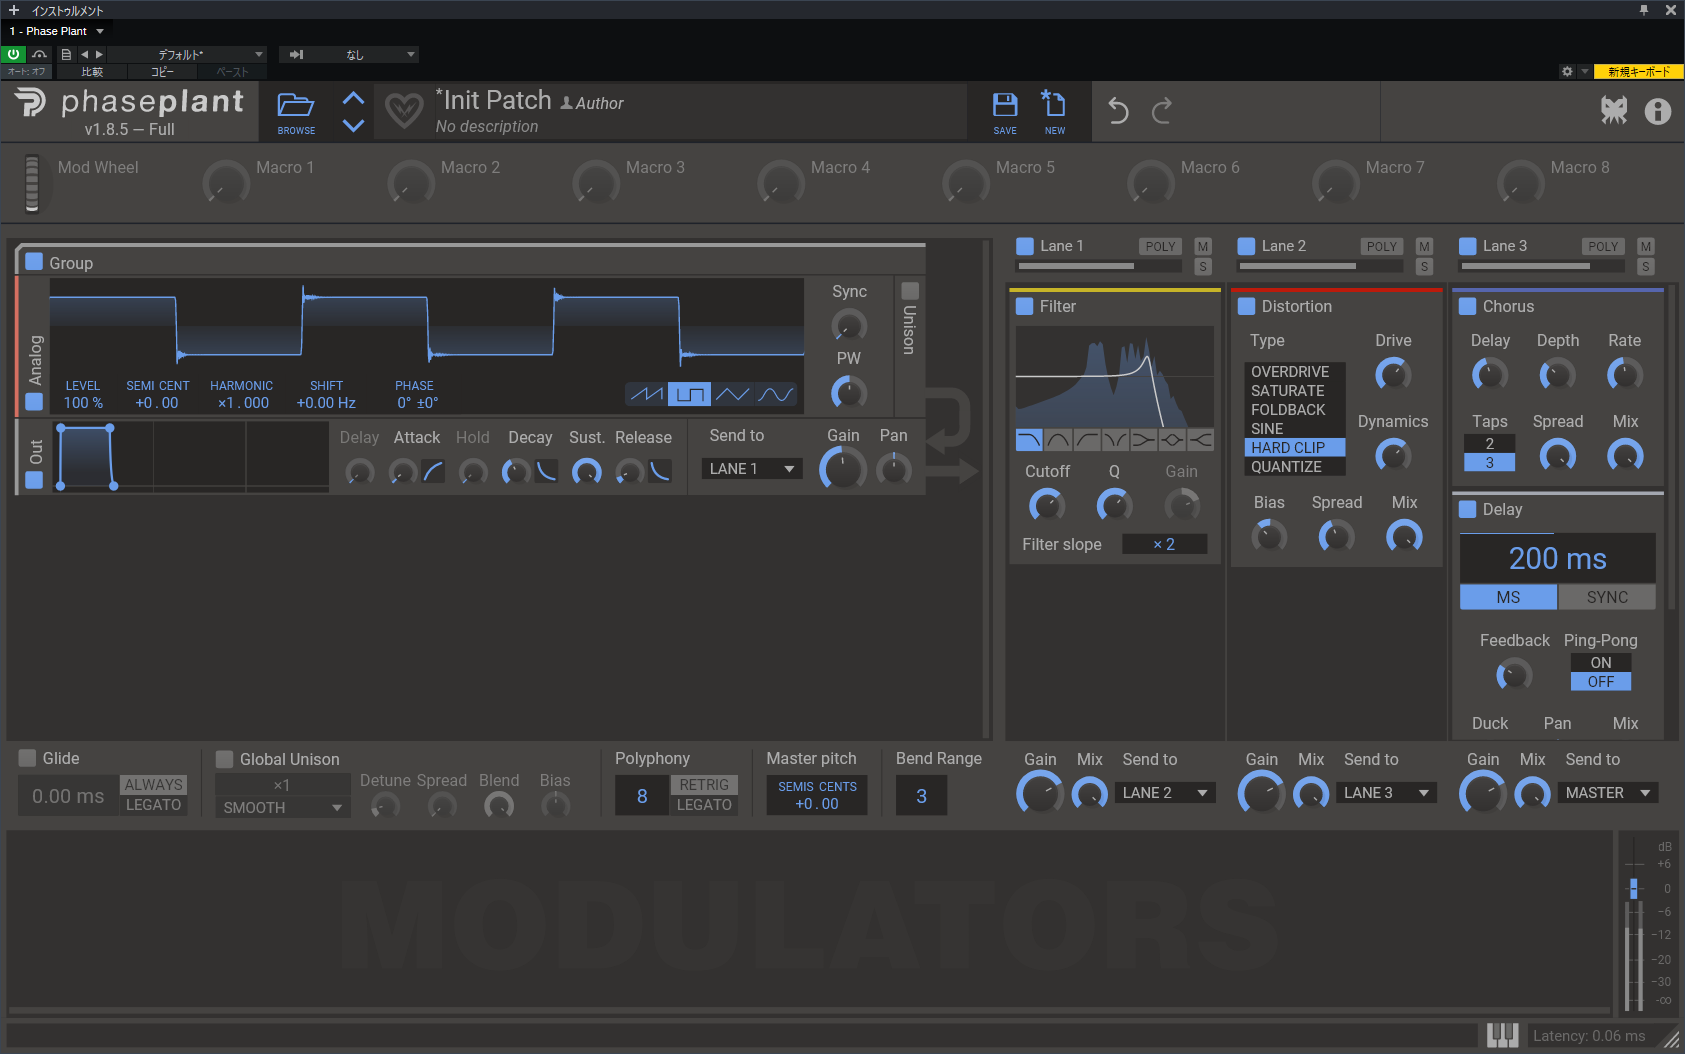Click the undo arrow icon
Screen dimensions: 1685x1054
point(1118,110)
